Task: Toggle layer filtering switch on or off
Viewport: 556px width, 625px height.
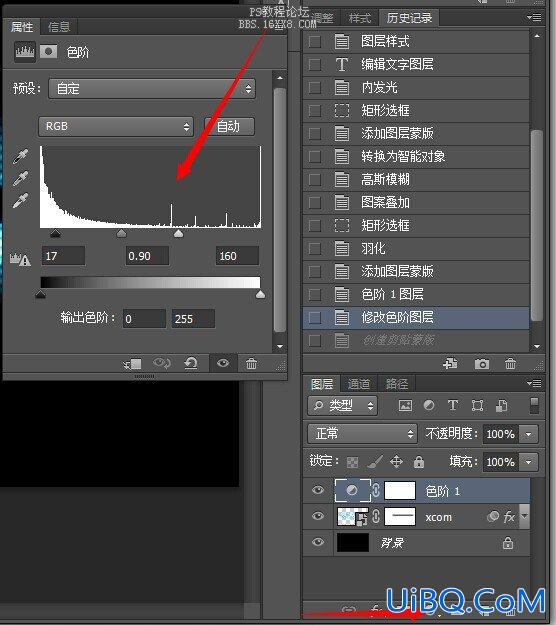Action: pos(534,405)
